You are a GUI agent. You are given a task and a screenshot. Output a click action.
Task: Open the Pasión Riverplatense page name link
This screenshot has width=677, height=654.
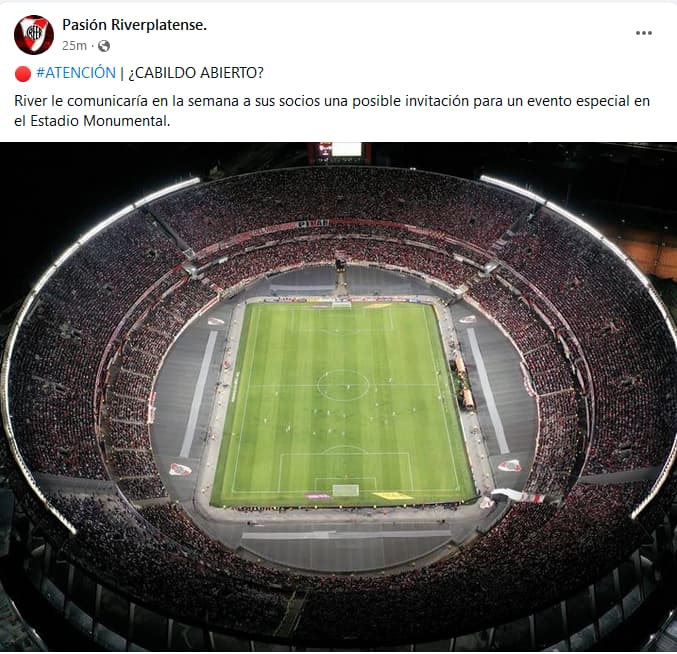tap(134, 25)
